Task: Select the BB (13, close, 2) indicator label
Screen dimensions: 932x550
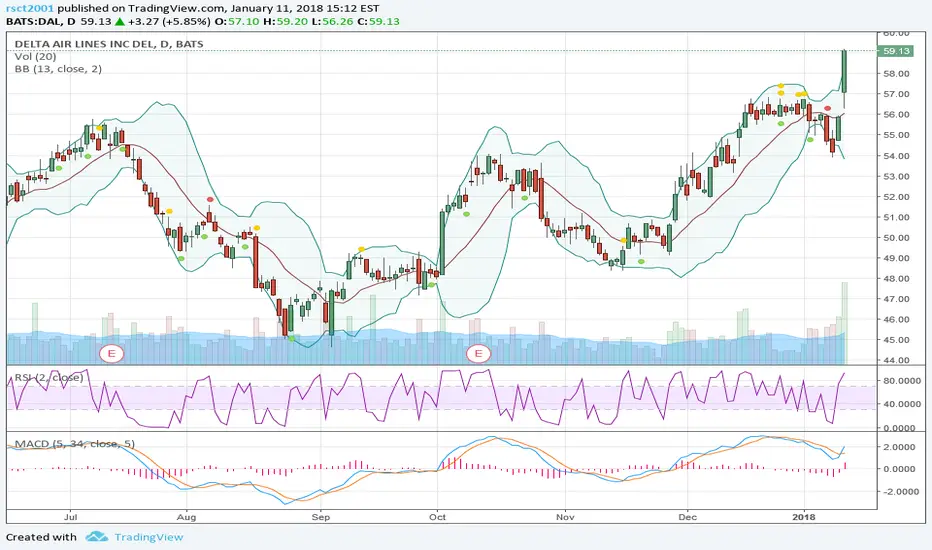Action: [x=58, y=69]
